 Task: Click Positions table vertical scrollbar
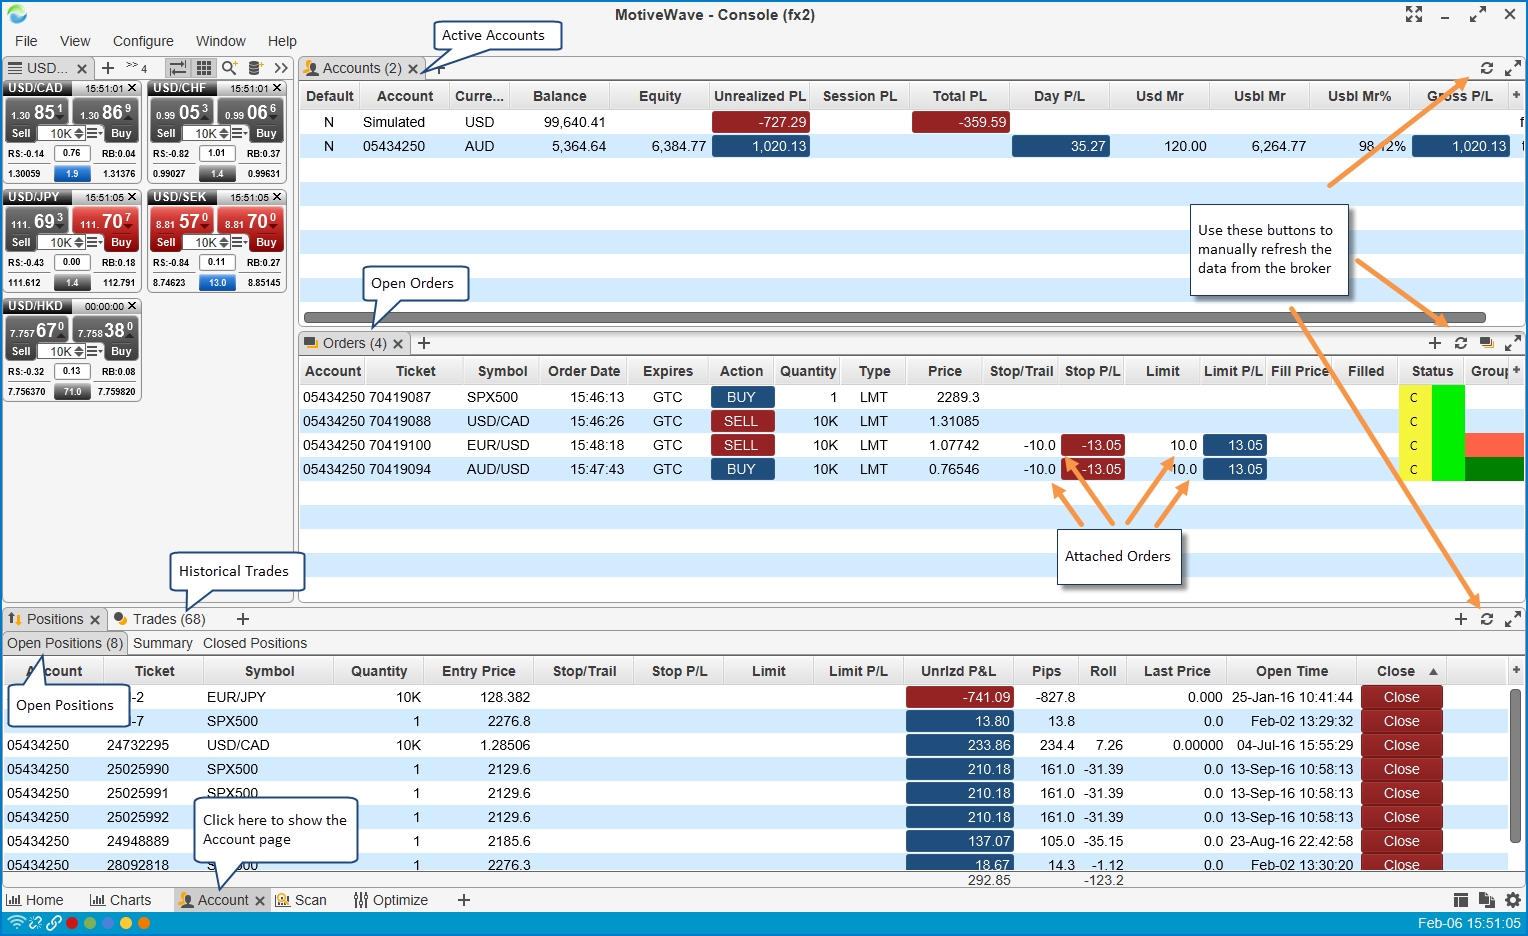coord(1517,765)
